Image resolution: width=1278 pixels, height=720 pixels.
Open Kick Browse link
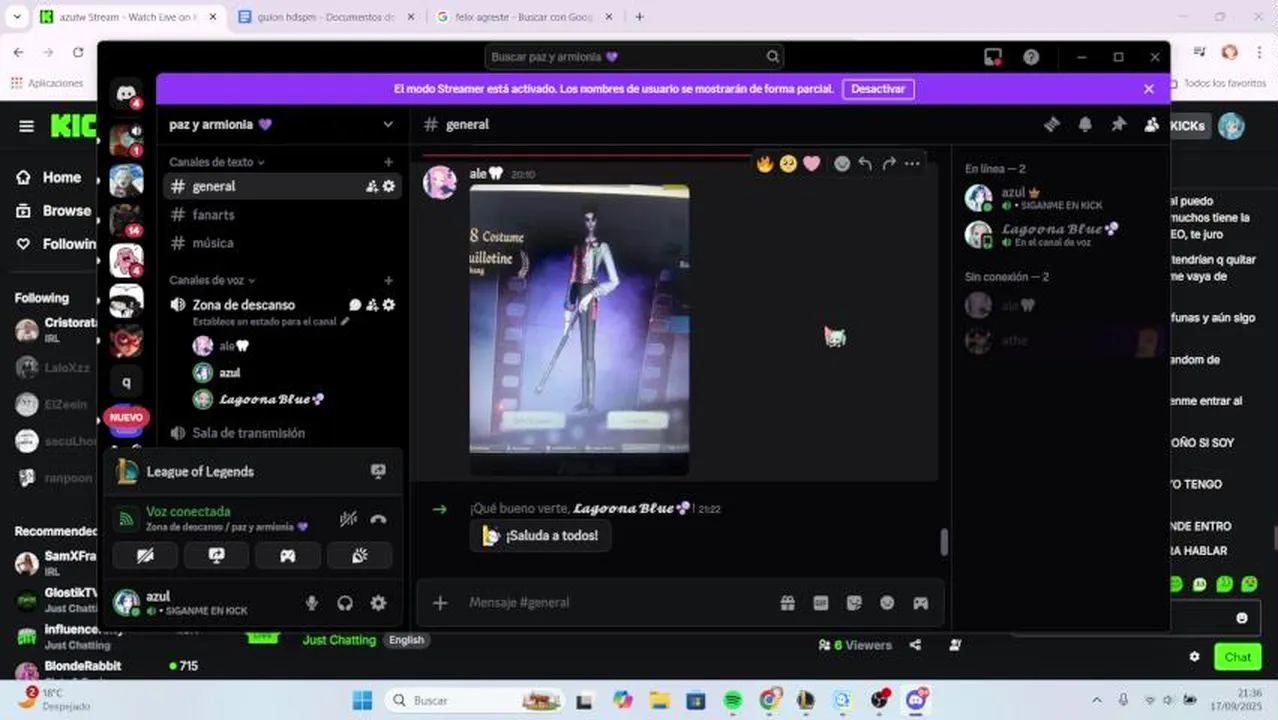point(53,211)
